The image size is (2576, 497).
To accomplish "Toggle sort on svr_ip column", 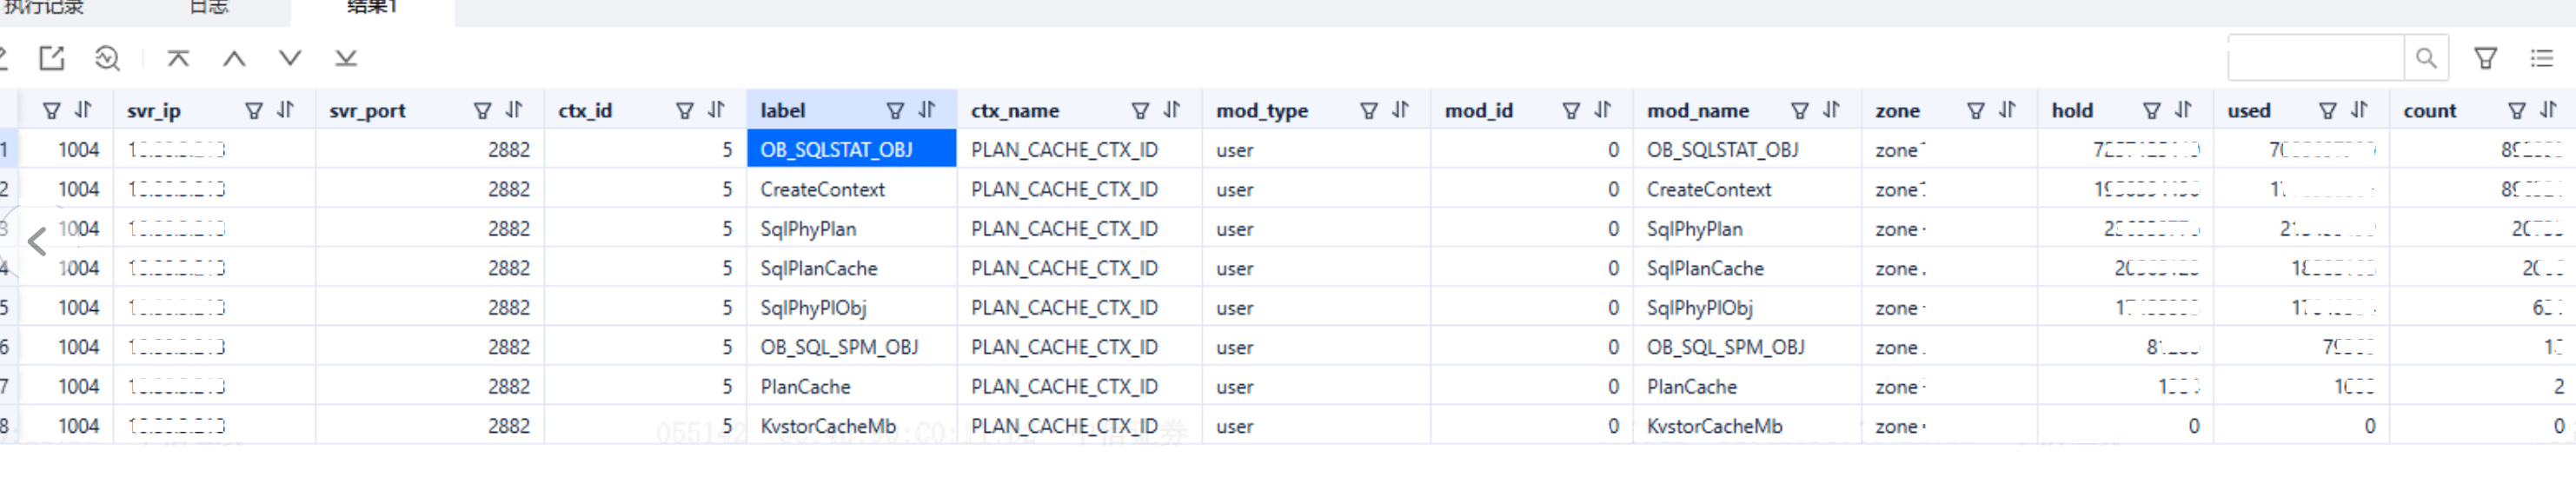I will pos(285,110).
